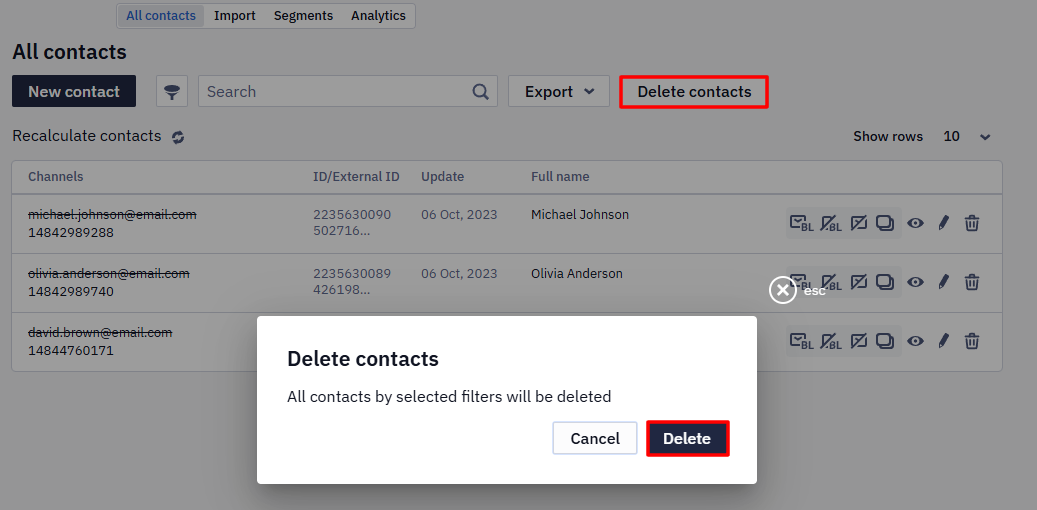
Task: Confirm with the Delete button in dialog
Action: (x=687, y=439)
